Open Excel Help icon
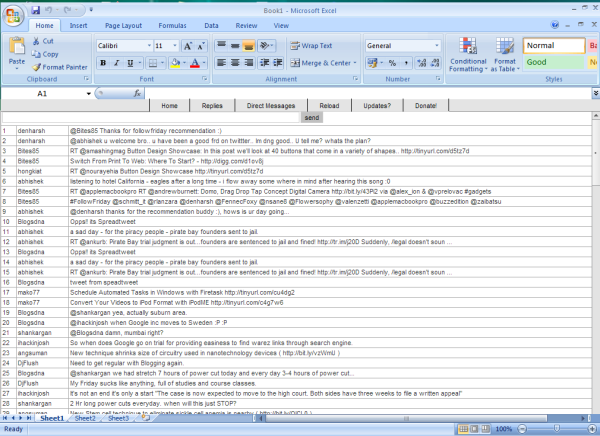The image size is (600, 436). 554,24
